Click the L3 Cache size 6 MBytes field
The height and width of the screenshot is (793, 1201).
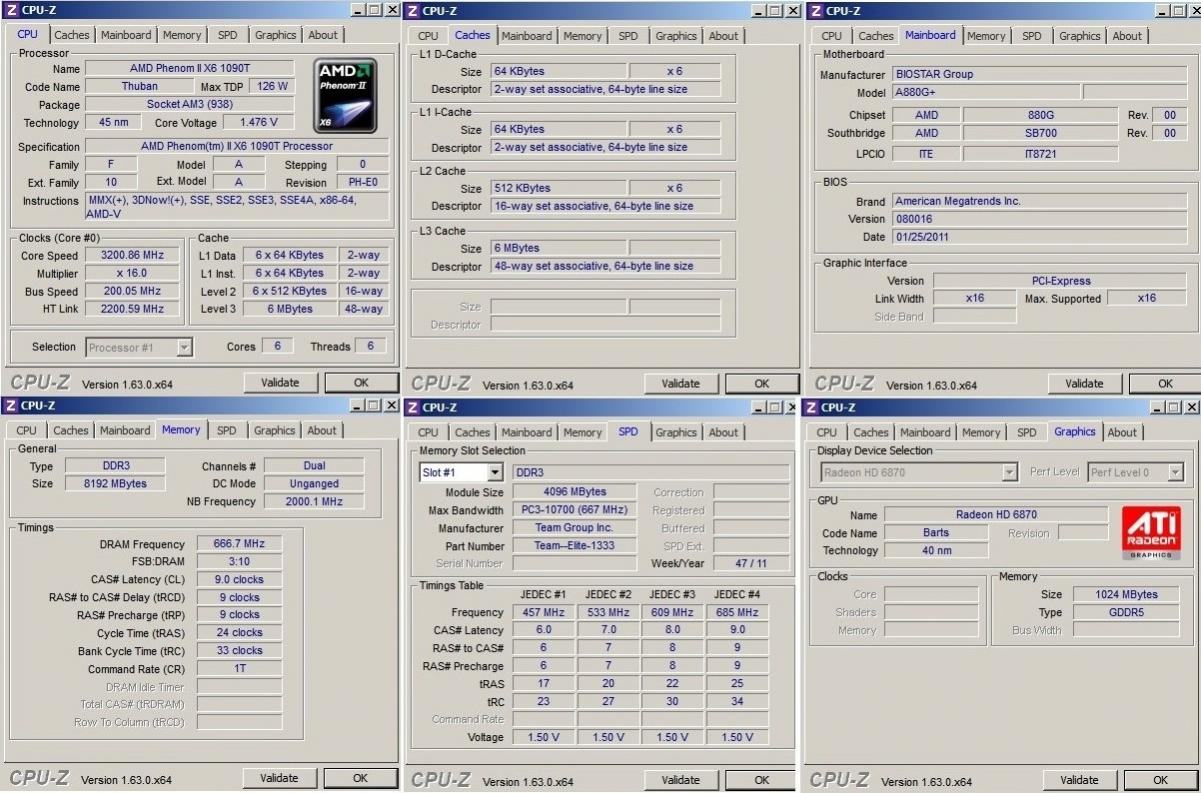tap(559, 248)
